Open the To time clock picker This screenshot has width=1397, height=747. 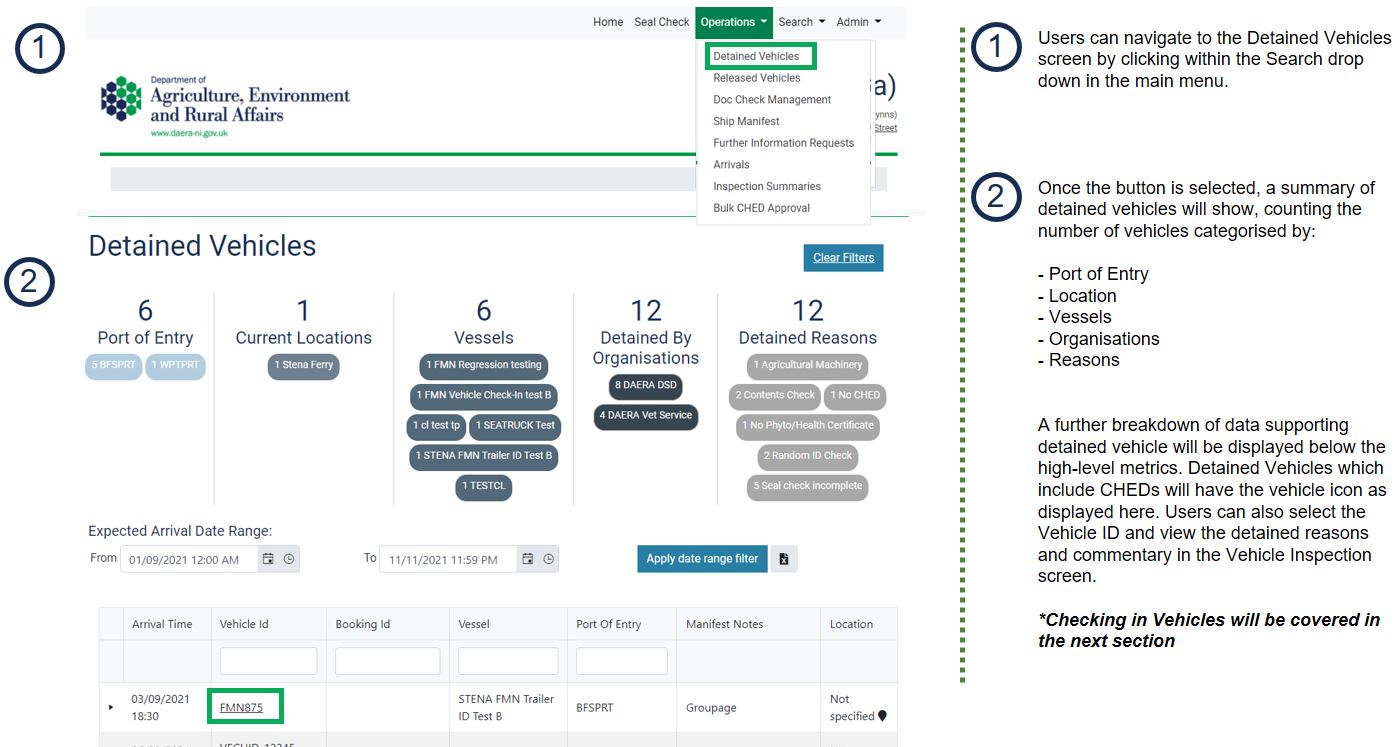click(x=548, y=559)
